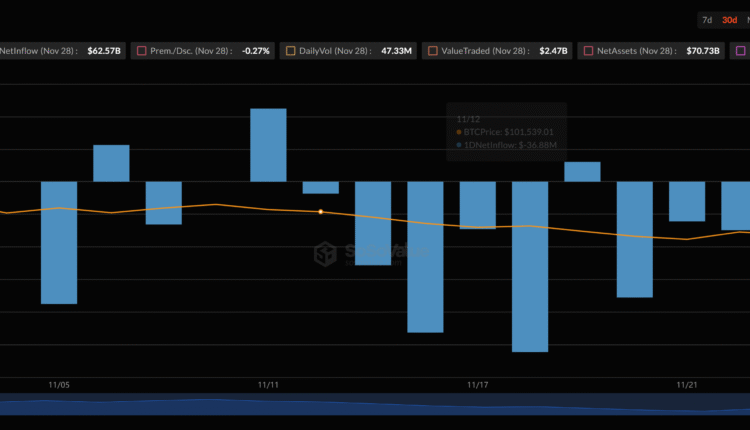Enable the DailyVol series checkbox
The image size is (750, 430).
click(x=290, y=50)
